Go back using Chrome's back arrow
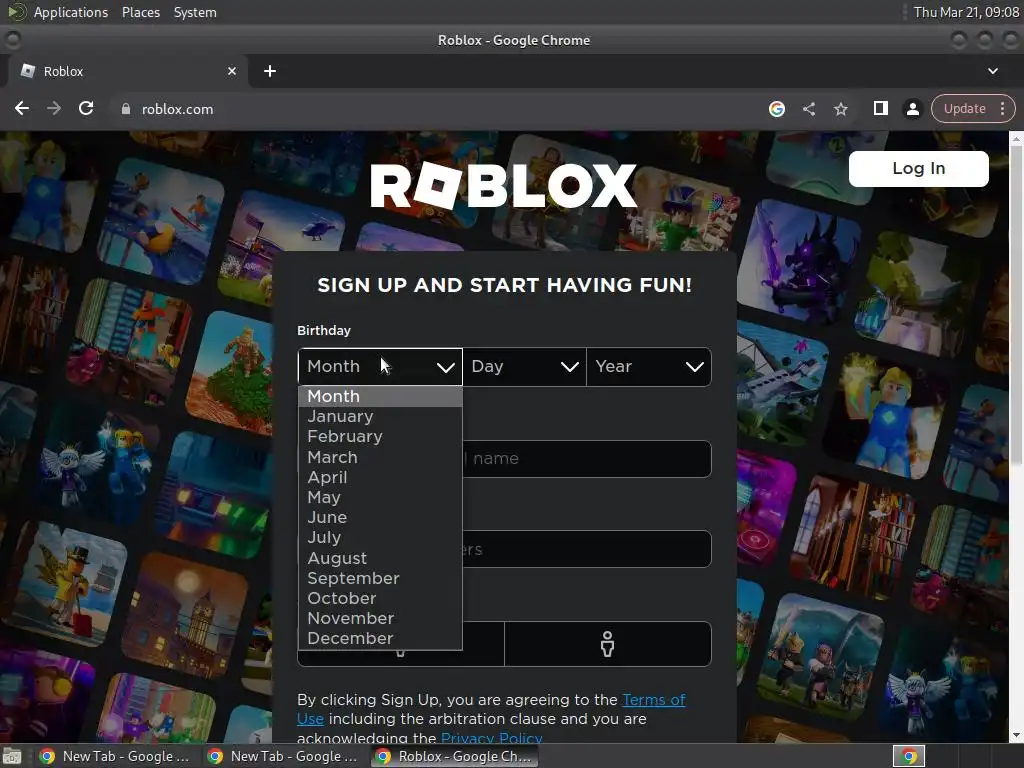Viewport: 1024px width, 768px height. point(22,108)
